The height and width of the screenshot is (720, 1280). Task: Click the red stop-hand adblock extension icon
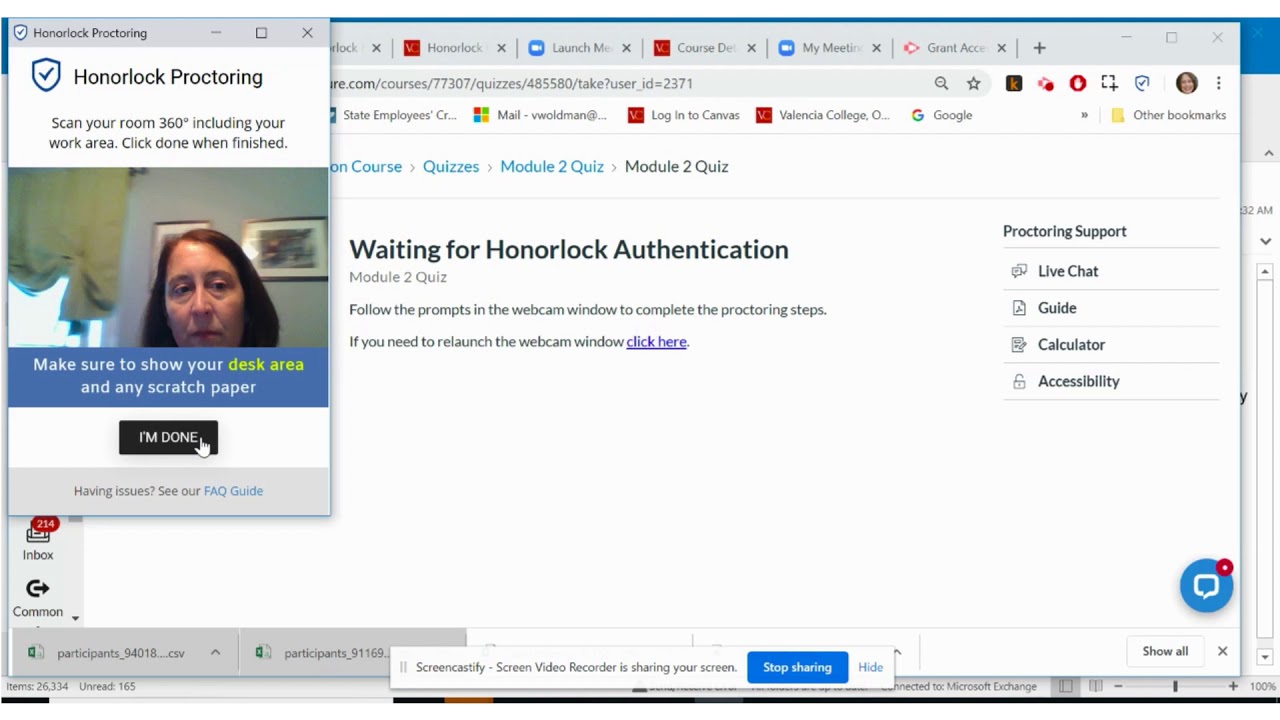[1077, 84]
